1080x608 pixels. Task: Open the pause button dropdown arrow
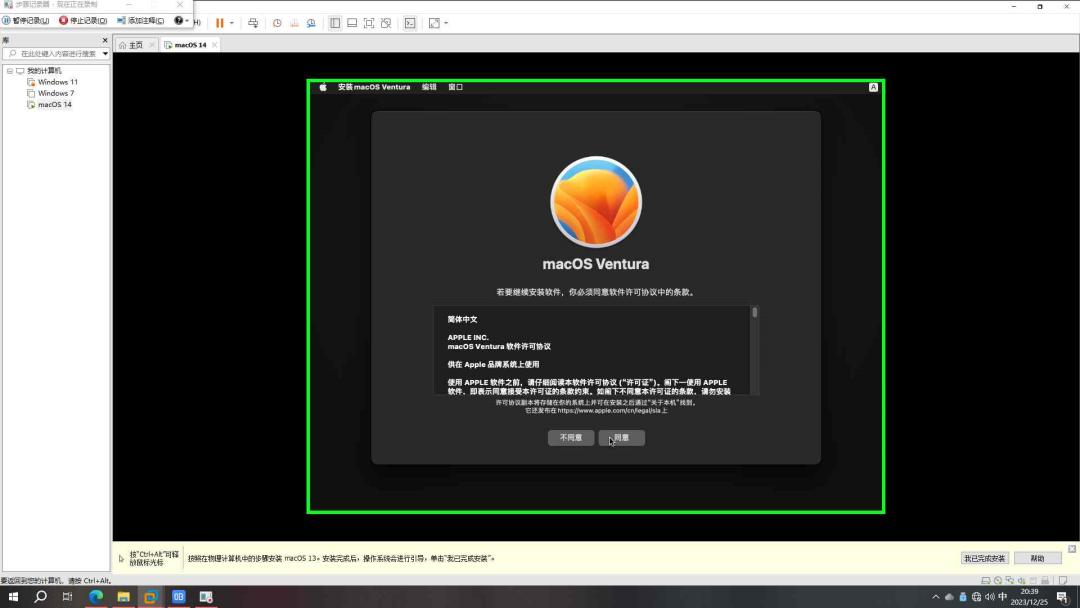pyautogui.click(x=231, y=22)
